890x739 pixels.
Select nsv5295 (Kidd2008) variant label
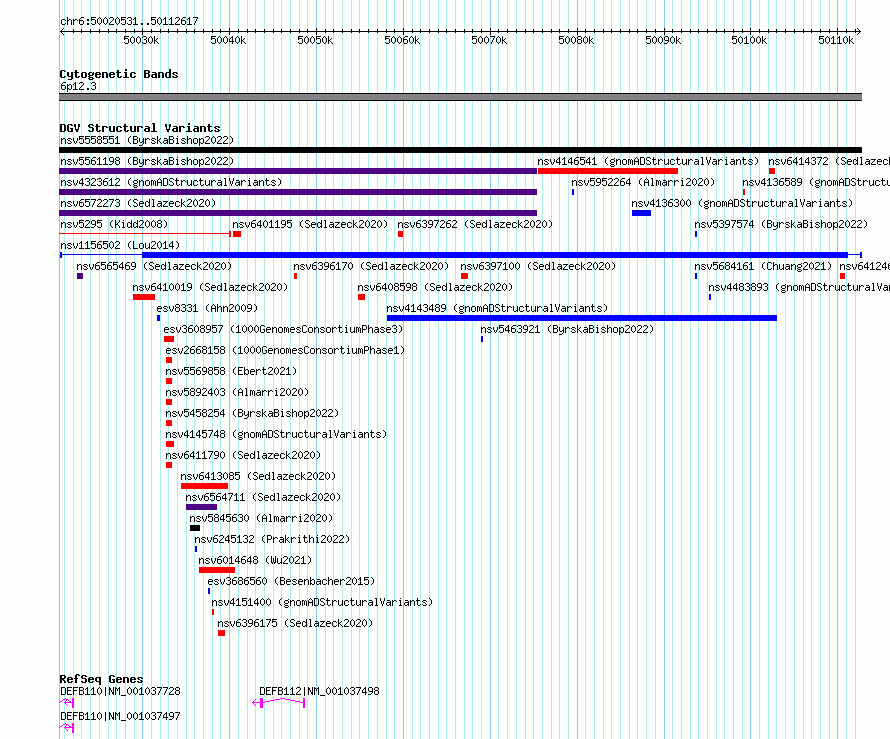[112, 224]
